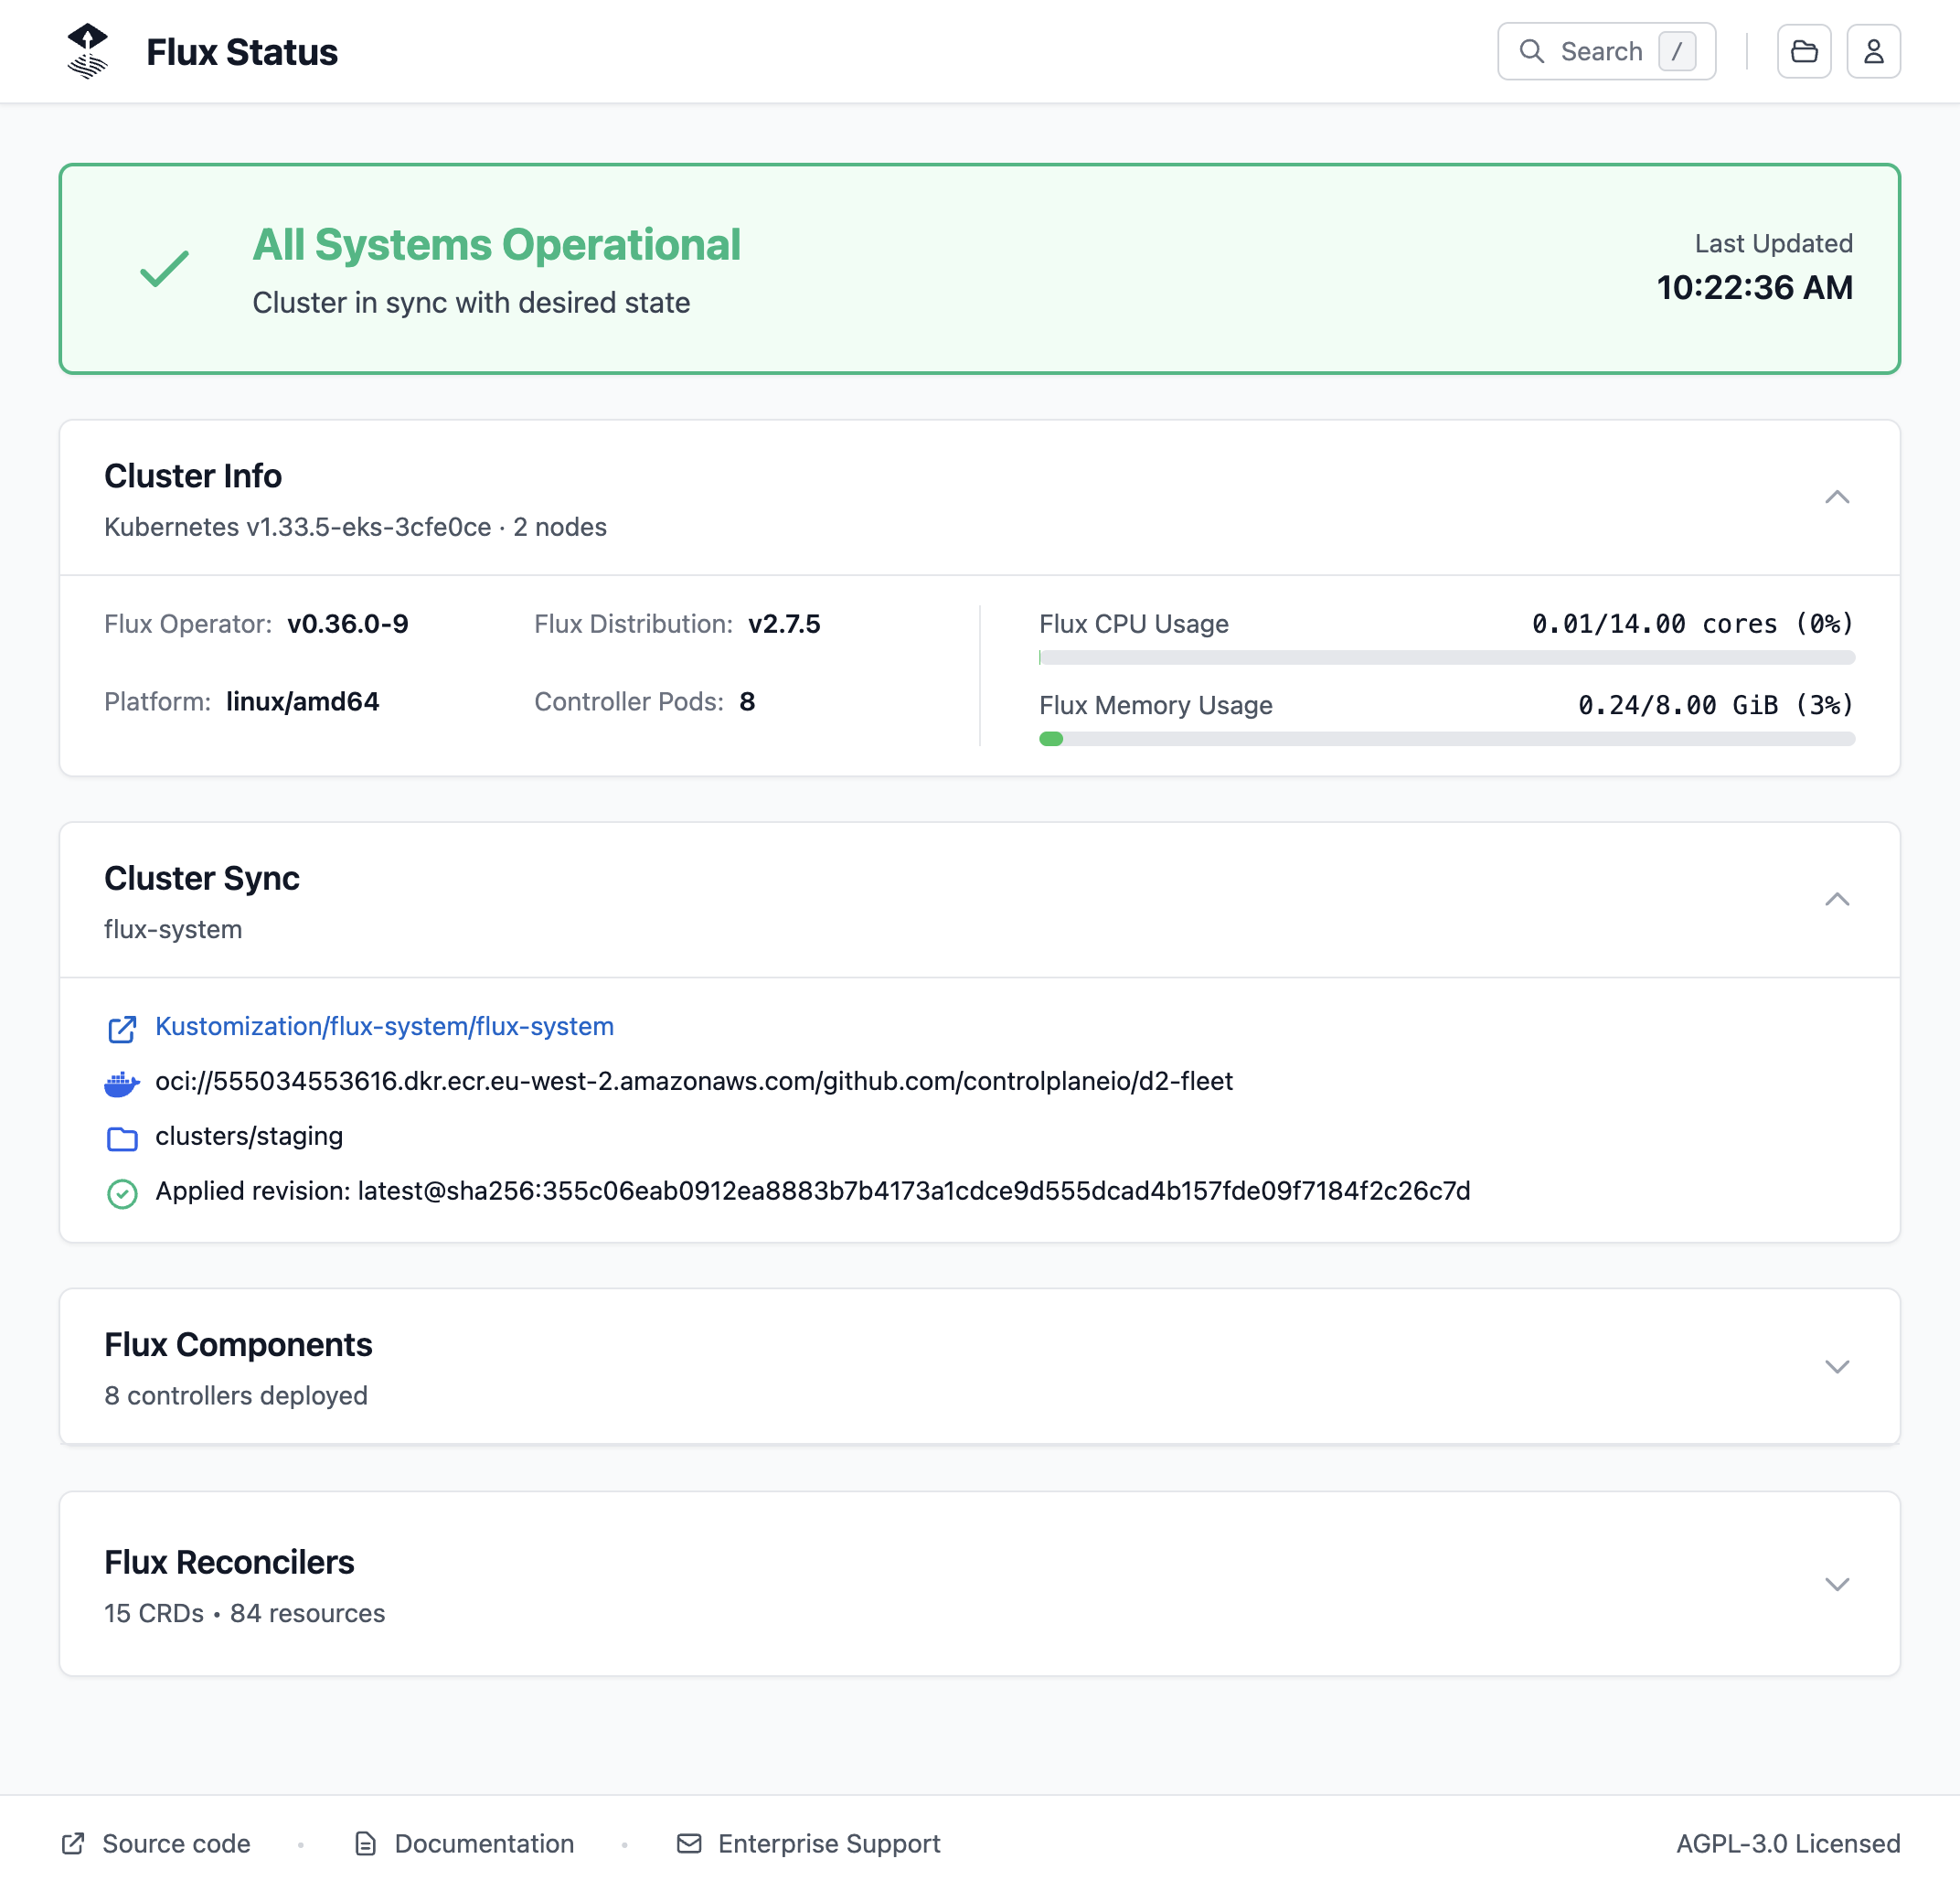Click the document icon beside Documentation
The height and width of the screenshot is (1891, 1960).
point(367,1843)
